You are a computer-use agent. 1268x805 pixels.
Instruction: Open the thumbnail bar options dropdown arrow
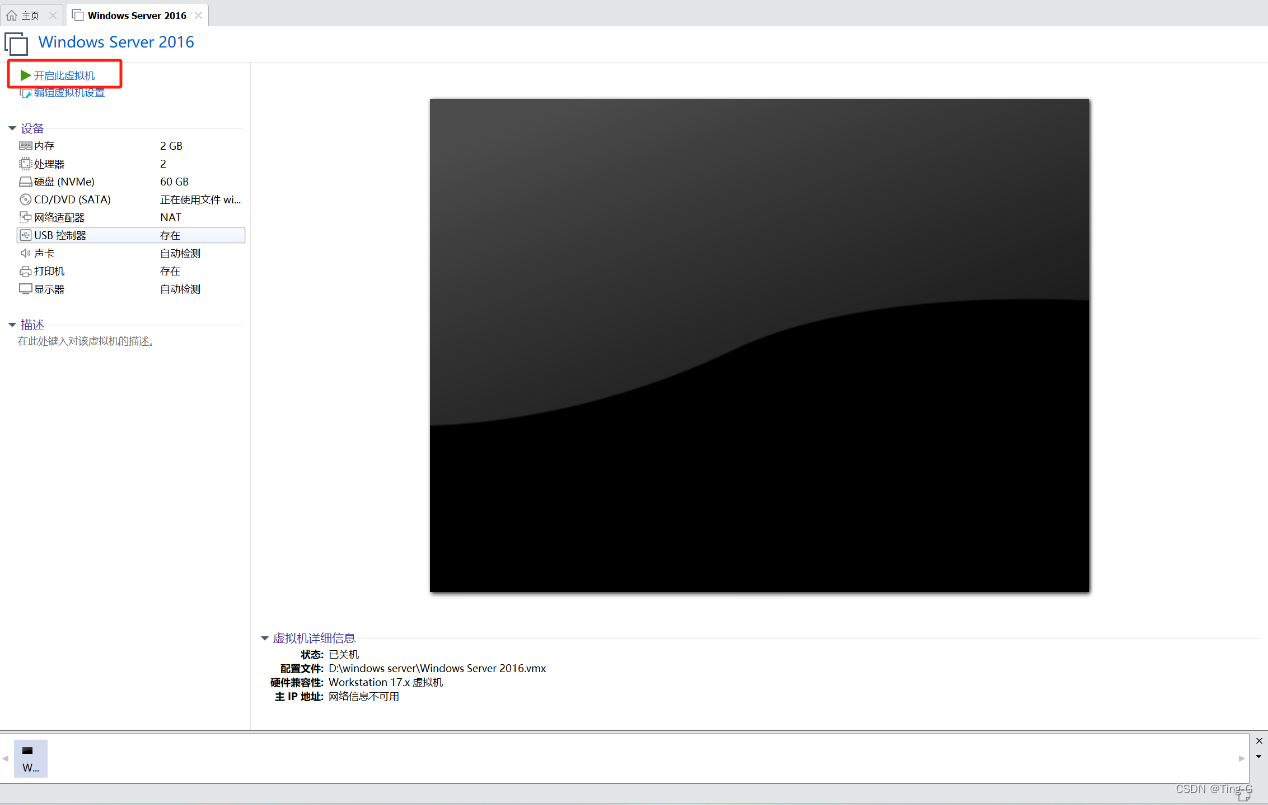(1259, 757)
